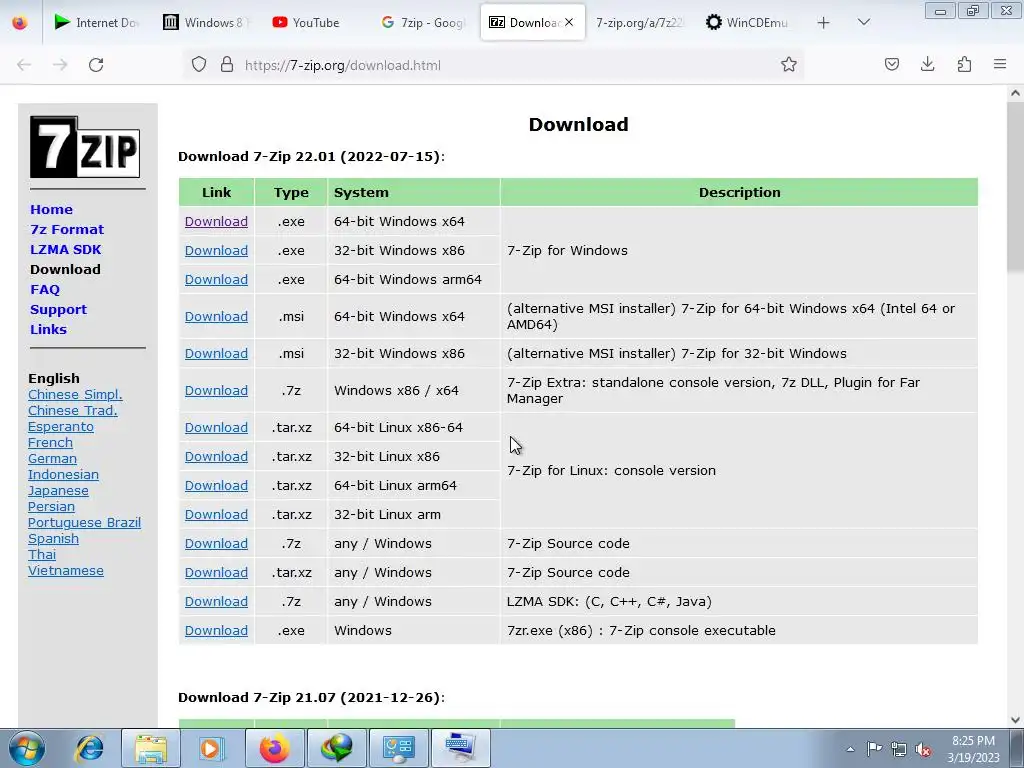Image resolution: width=1024 pixels, height=768 pixels.
Task: Open a new tab with the plus button
Action: (x=824, y=23)
